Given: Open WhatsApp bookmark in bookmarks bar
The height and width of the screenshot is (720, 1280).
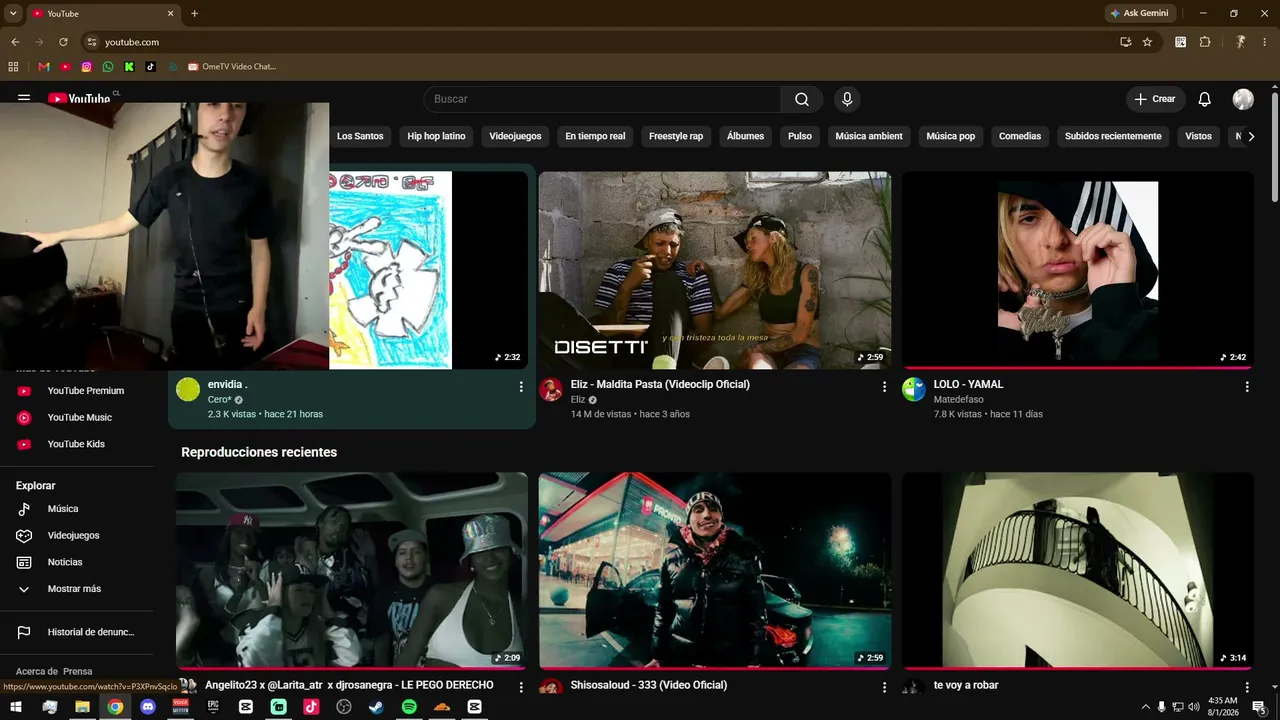Looking at the screenshot, I should coord(108,67).
